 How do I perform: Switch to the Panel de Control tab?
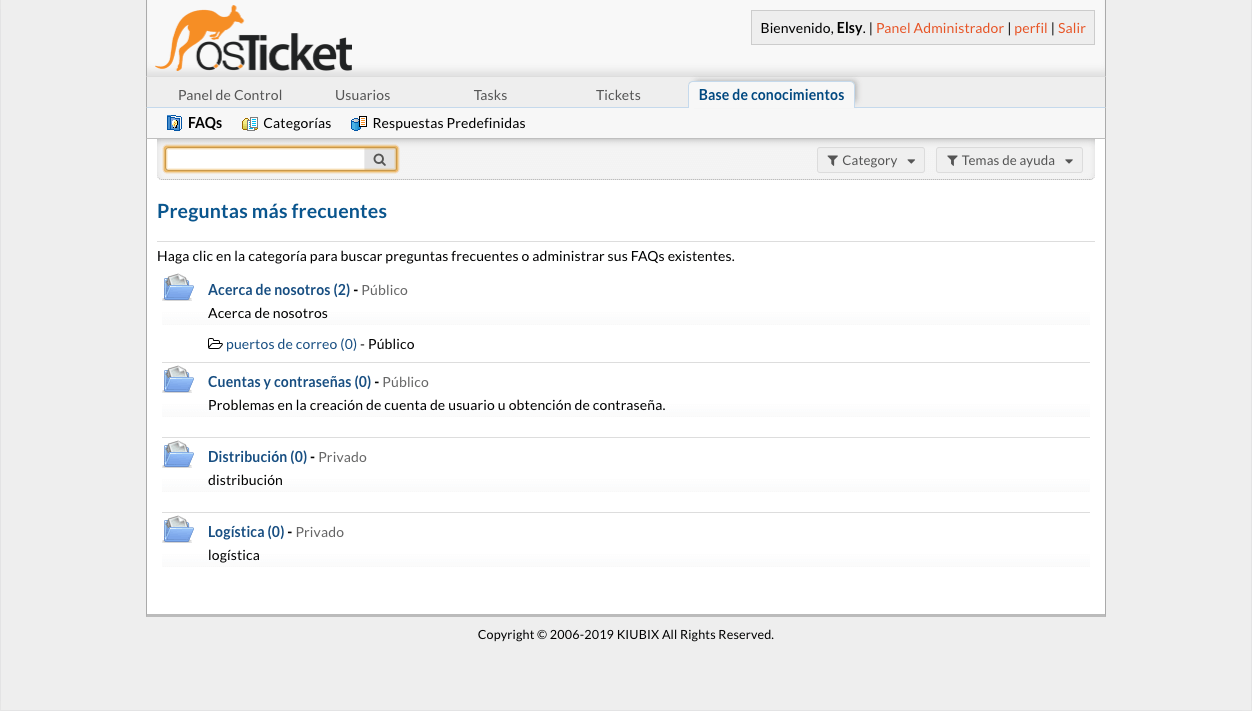230,95
